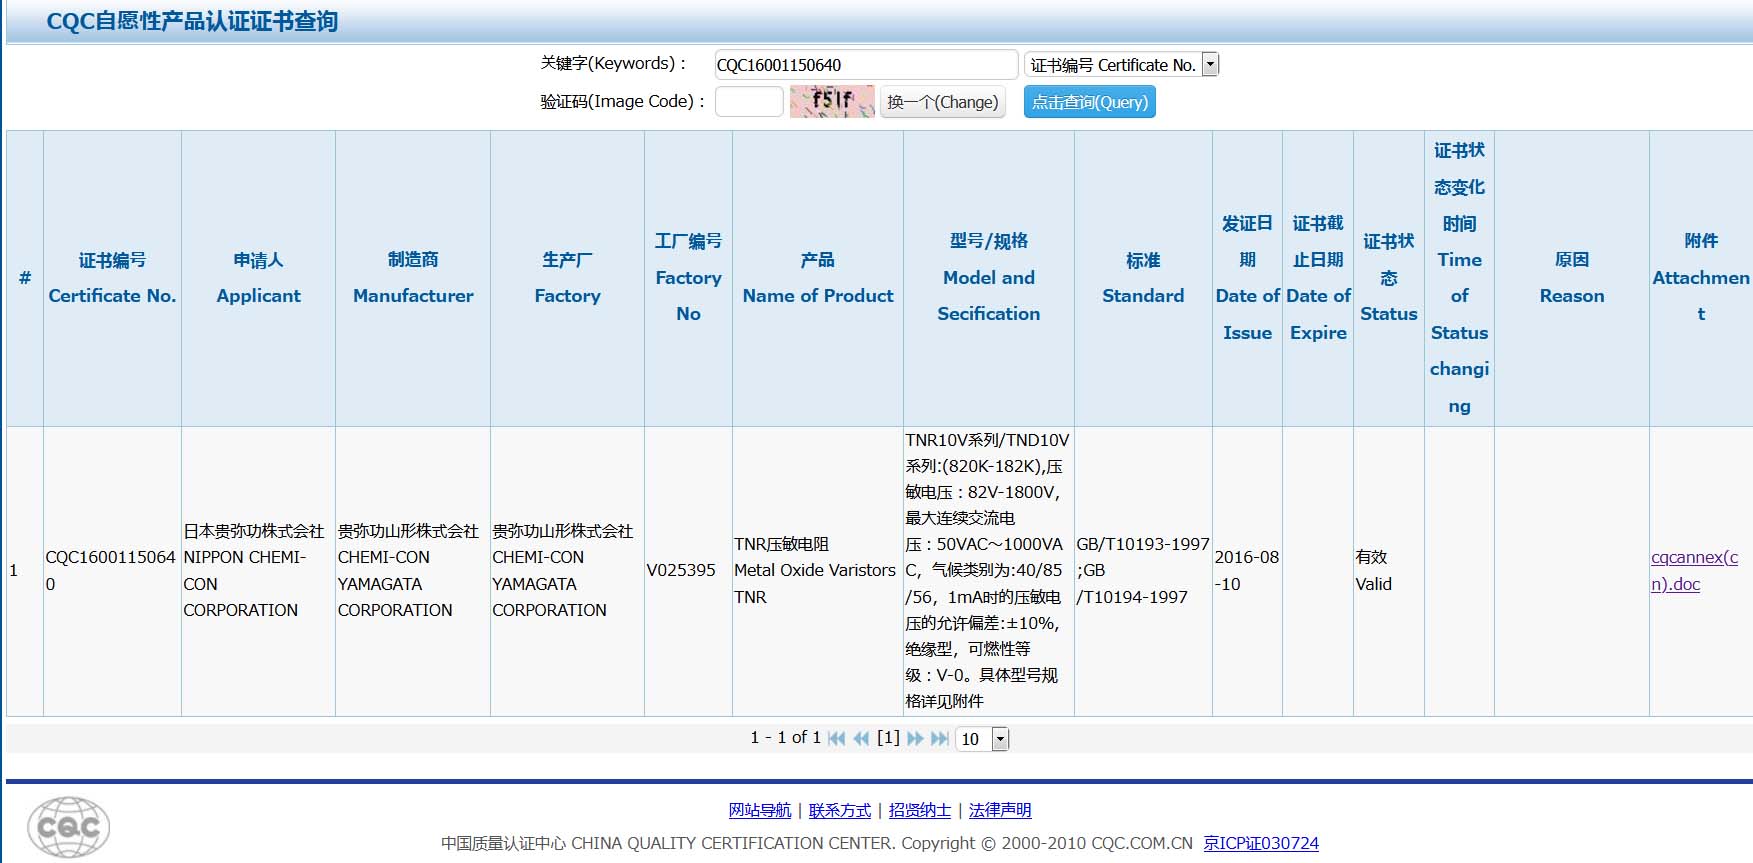Click the Attachment column header
Screen dimensions: 1753x863
click(x=1701, y=278)
